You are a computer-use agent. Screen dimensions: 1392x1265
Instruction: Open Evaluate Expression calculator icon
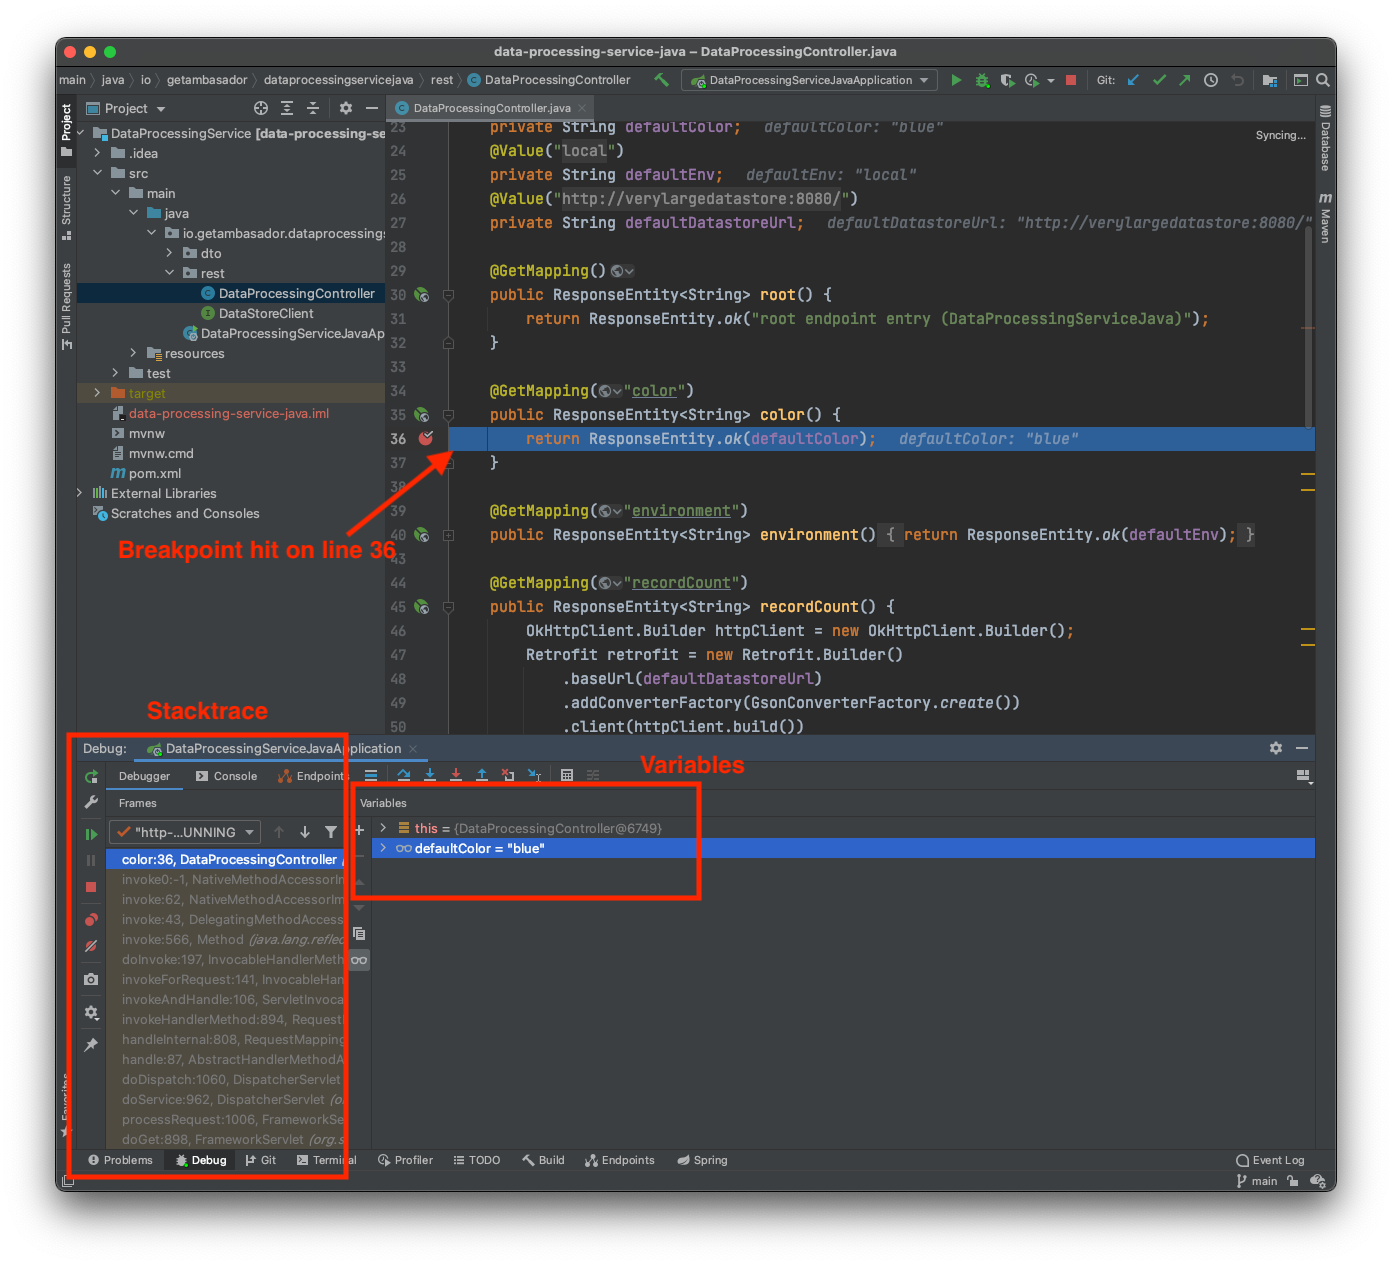[567, 775]
